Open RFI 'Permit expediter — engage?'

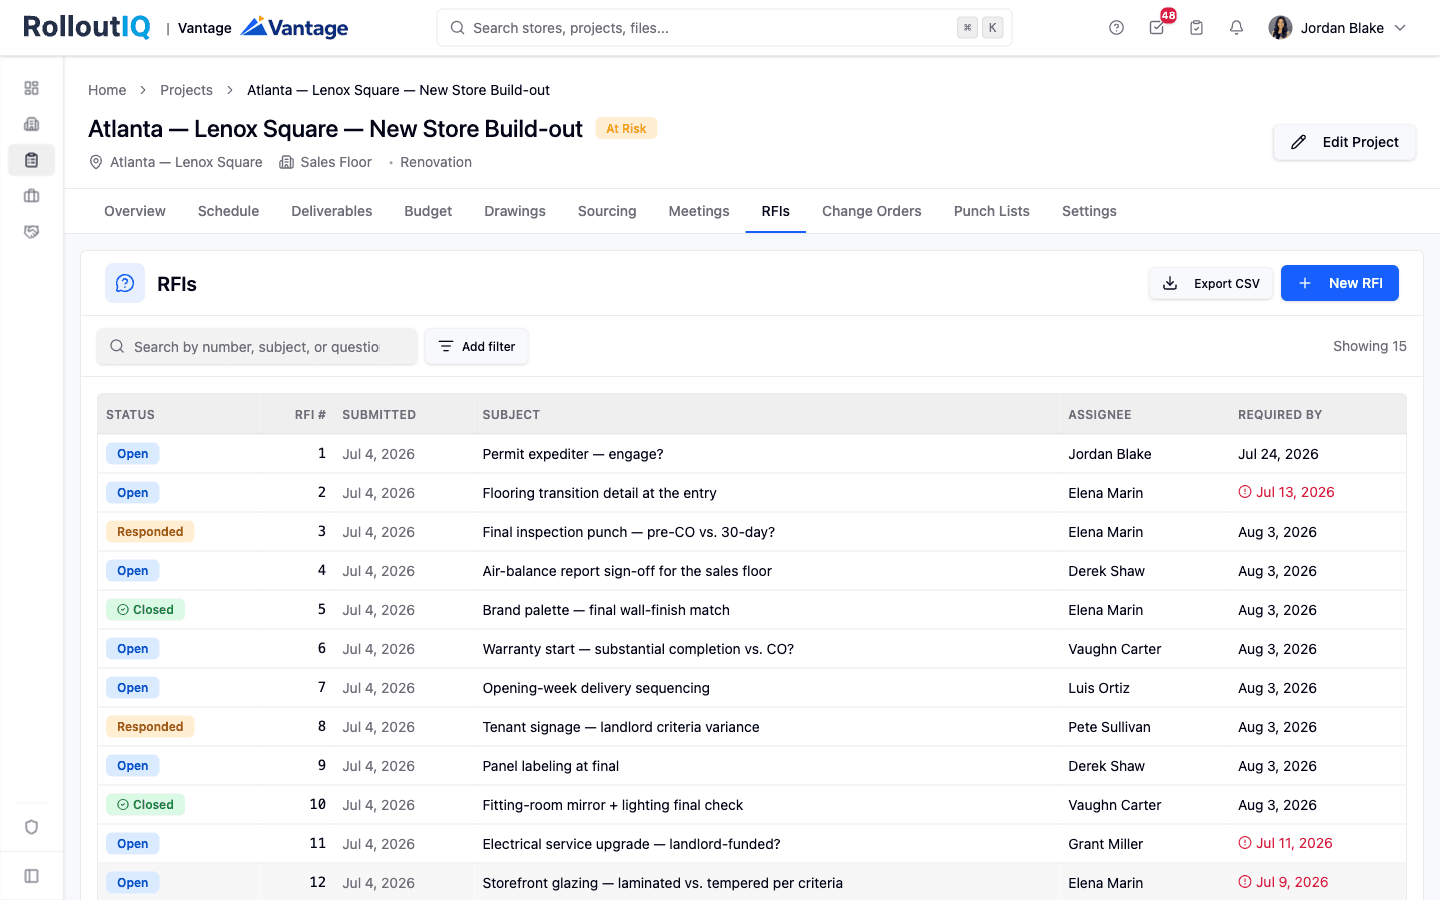[x=573, y=454]
